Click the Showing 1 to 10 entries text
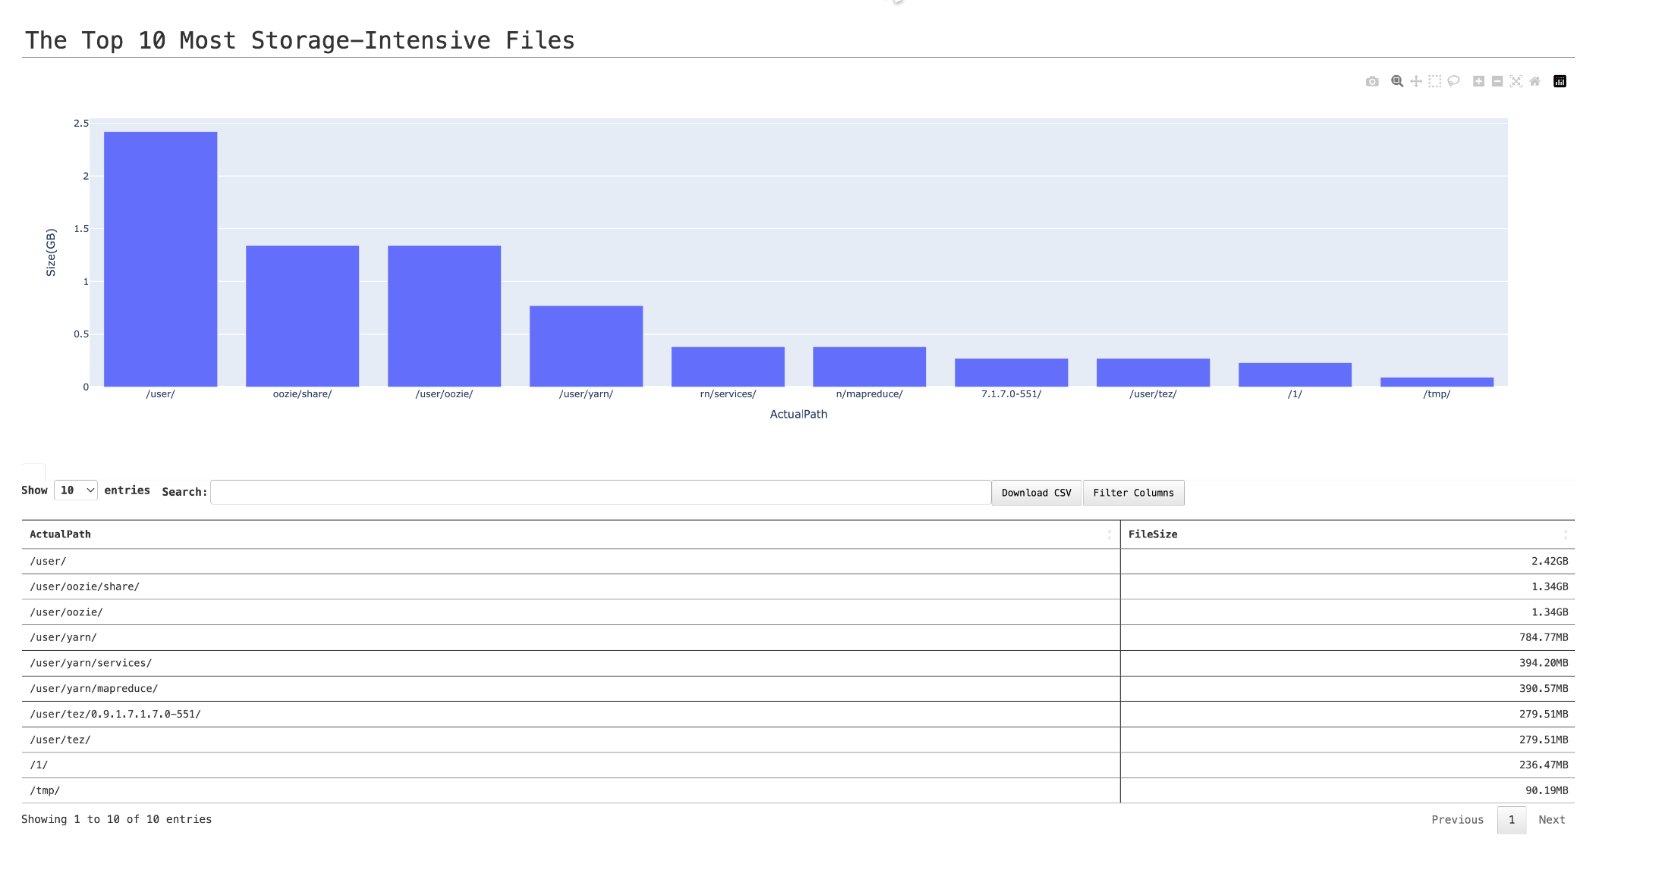The image size is (1656, 882). pyautogui.click(x=116, y=820)
